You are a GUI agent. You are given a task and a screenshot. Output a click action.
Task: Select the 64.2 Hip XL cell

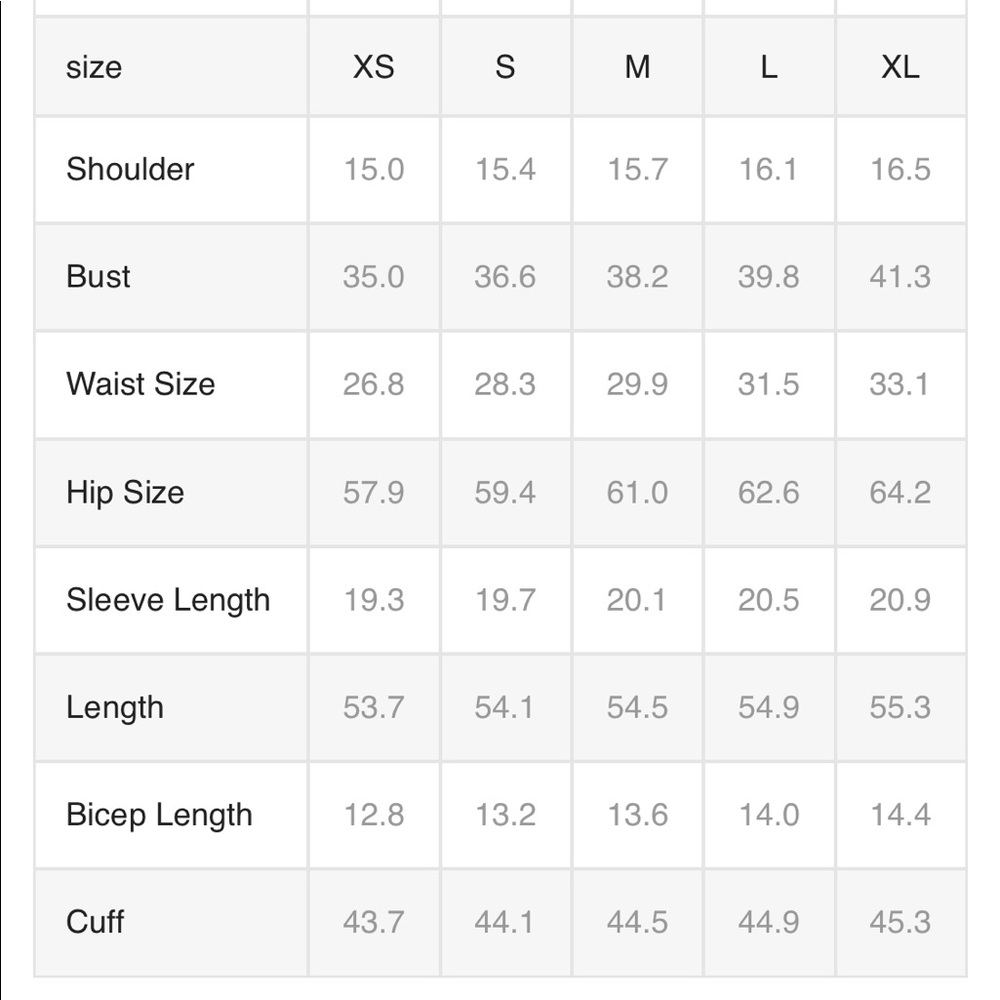tap(900, 493)
